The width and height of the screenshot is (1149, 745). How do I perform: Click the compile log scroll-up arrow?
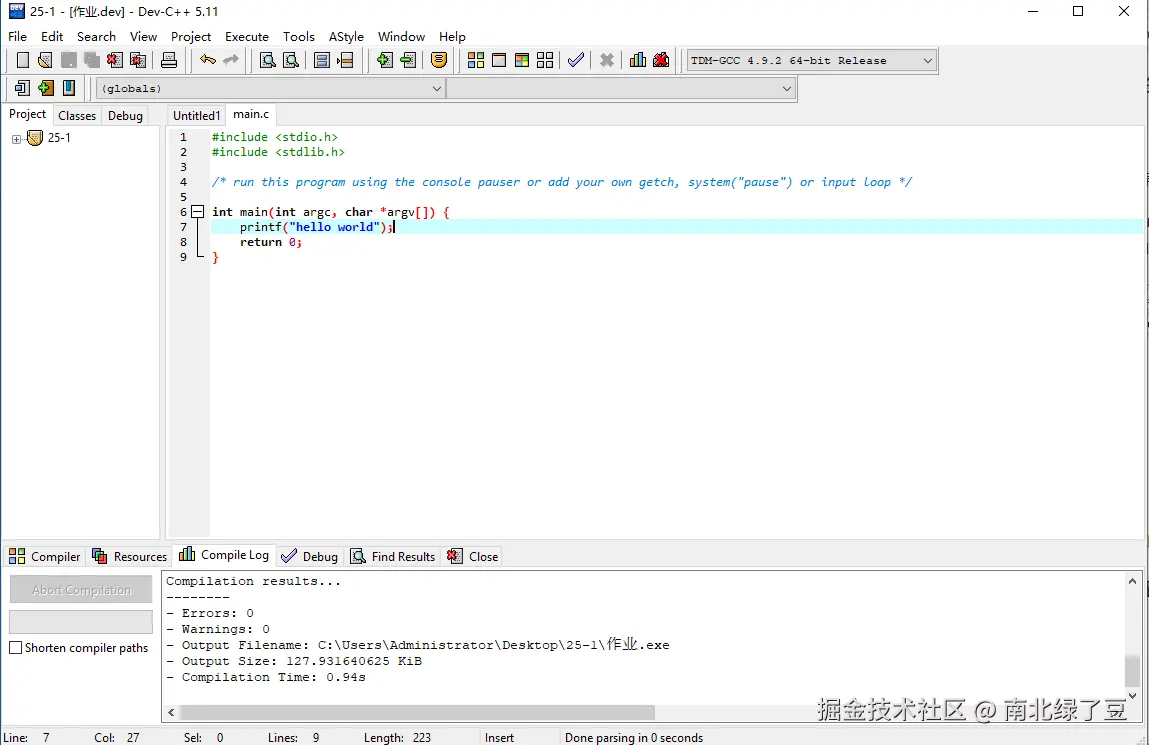tap(1132, 582)
